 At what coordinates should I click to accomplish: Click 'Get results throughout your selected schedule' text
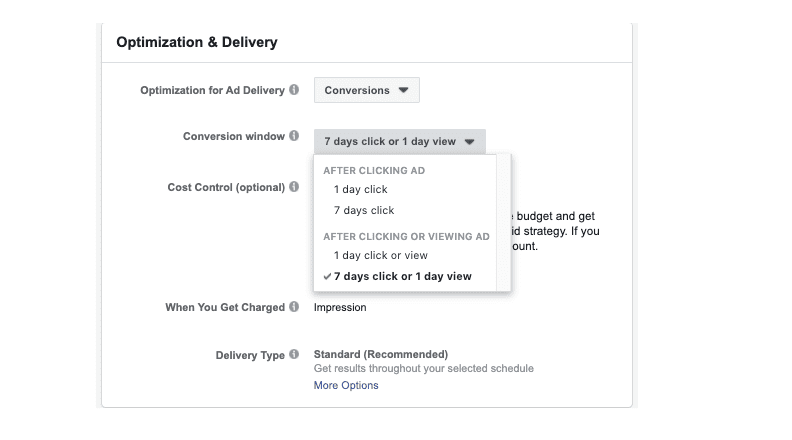coord(423,368)
